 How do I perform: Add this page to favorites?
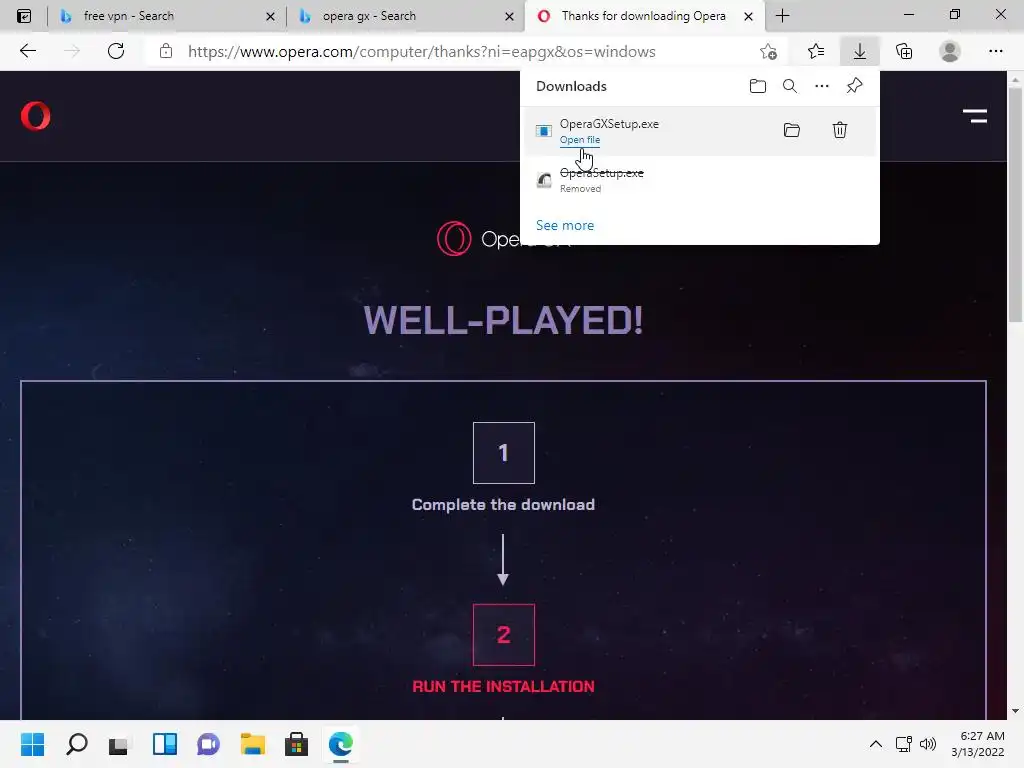[769, 51]
